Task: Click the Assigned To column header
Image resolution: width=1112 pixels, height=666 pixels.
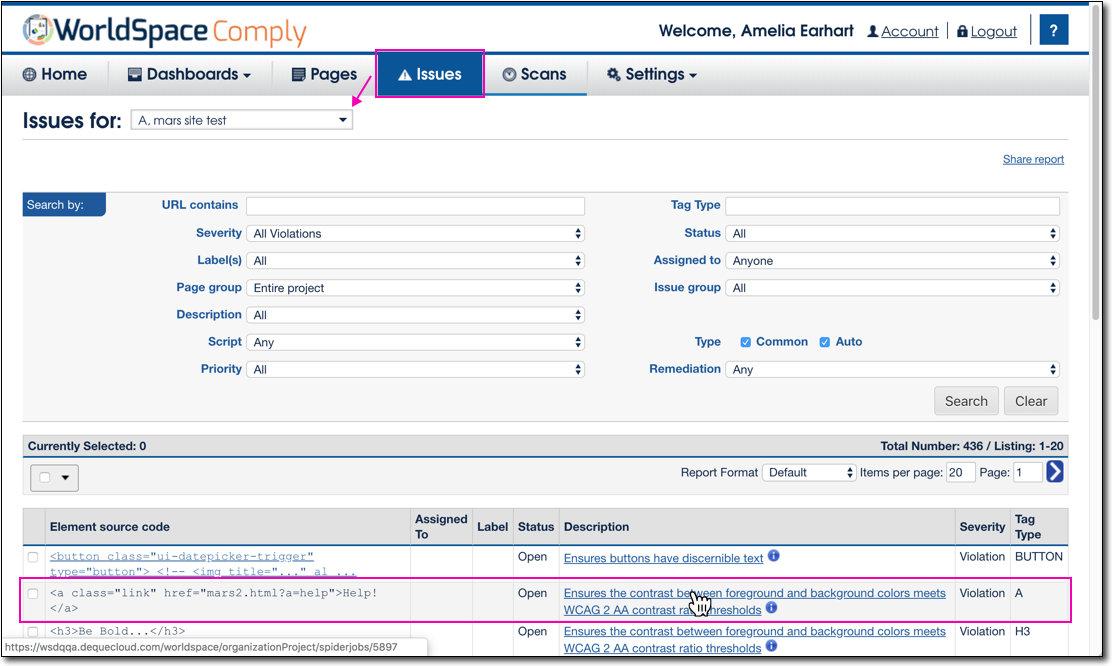Action: (x=441, y=527)
